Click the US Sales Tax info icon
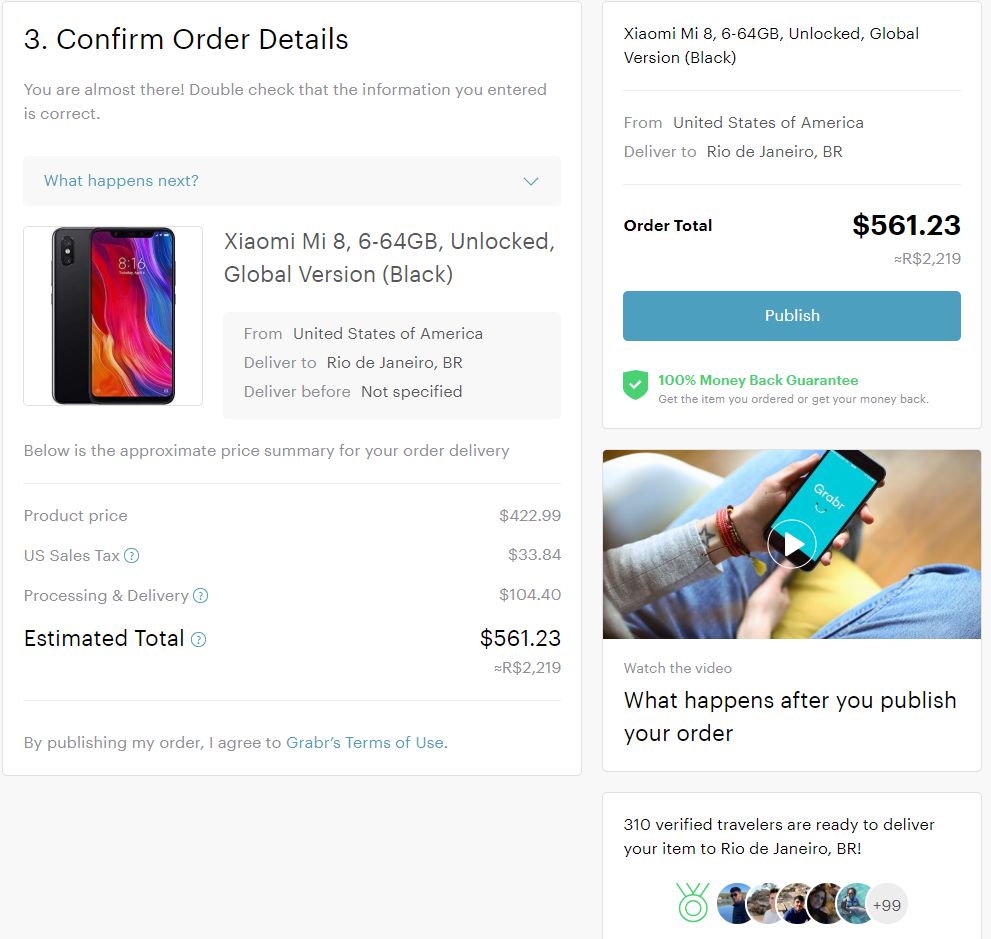Image resolution: width=991 pixels, height=939 pixels. pos(131,556)
